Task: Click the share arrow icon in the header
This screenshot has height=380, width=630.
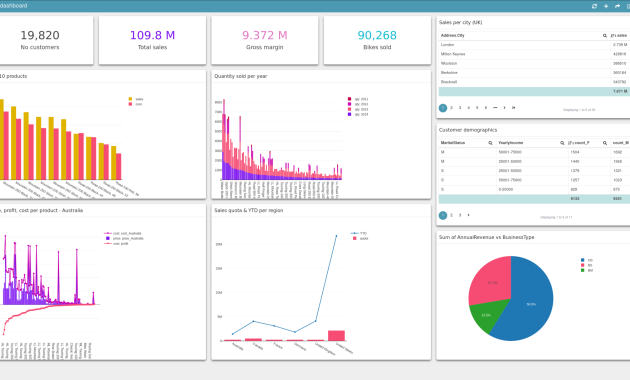Action: click(618, 6)
